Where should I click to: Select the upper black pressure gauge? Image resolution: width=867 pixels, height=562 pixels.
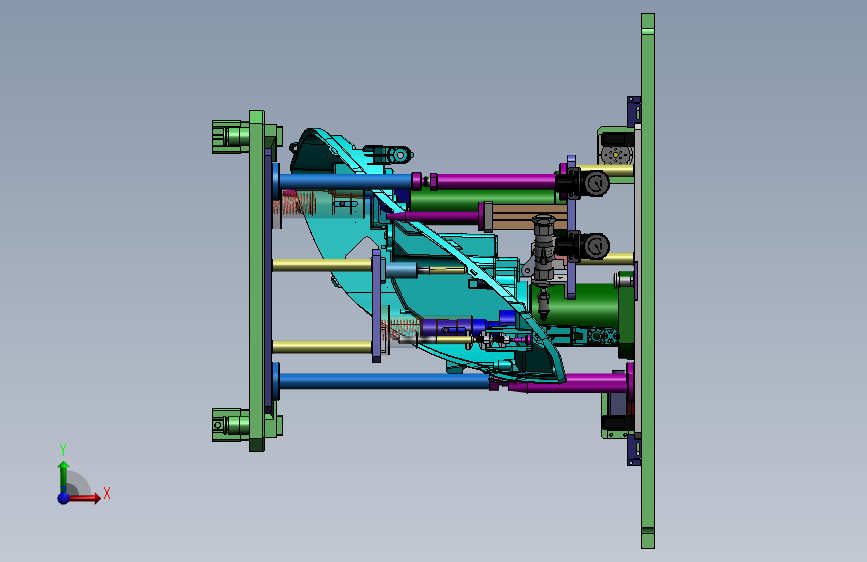coord(596,184)
